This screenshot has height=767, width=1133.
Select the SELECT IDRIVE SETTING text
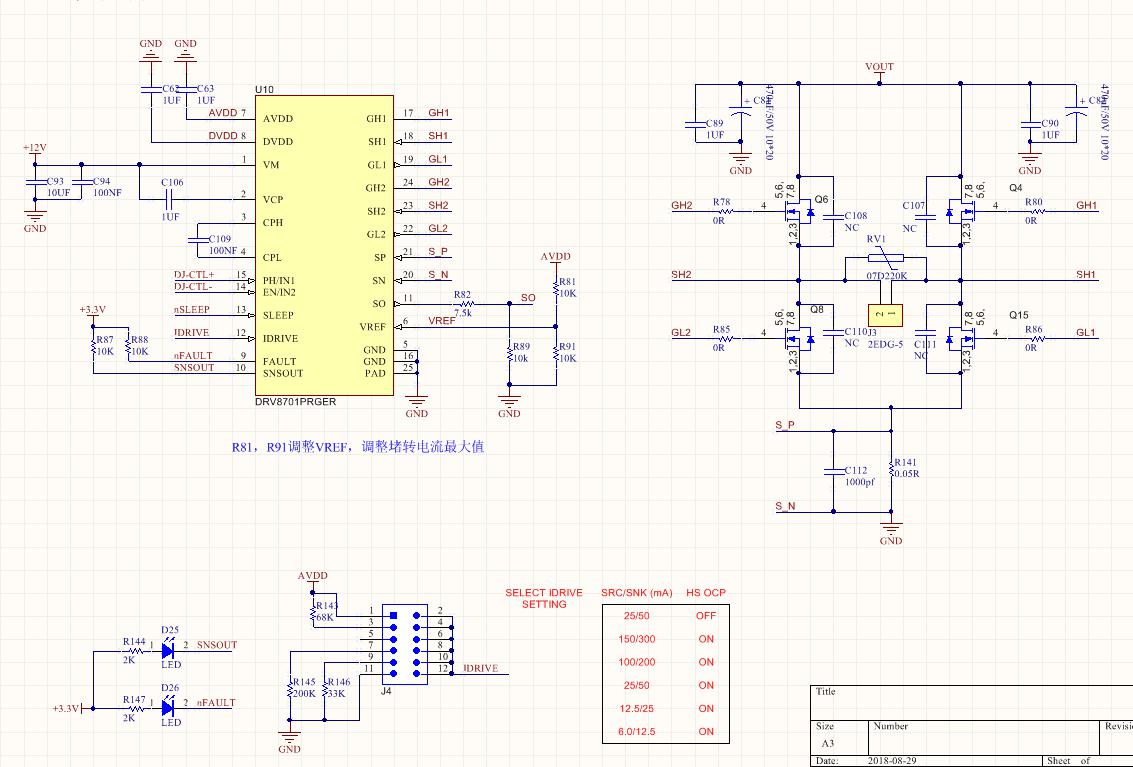point(544,599)
